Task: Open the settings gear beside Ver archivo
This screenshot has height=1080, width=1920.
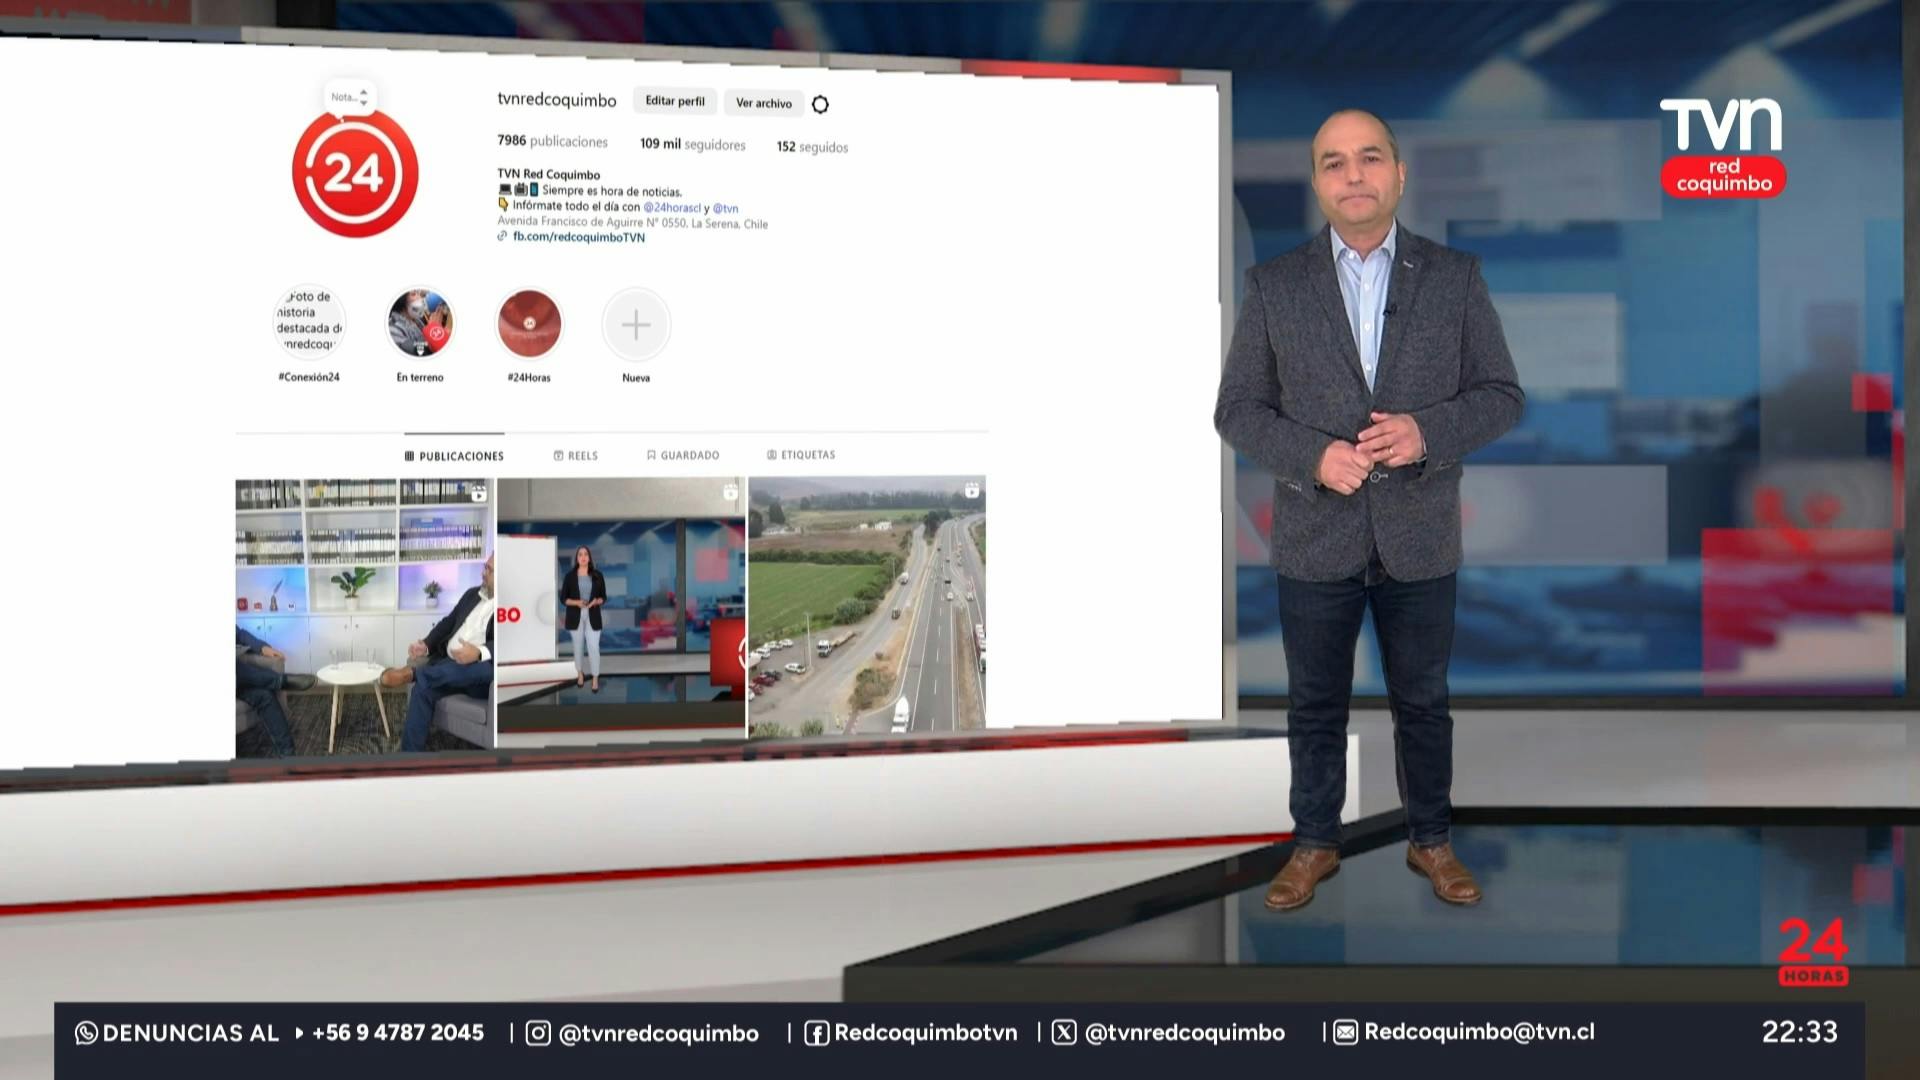Action: (820, 104)
